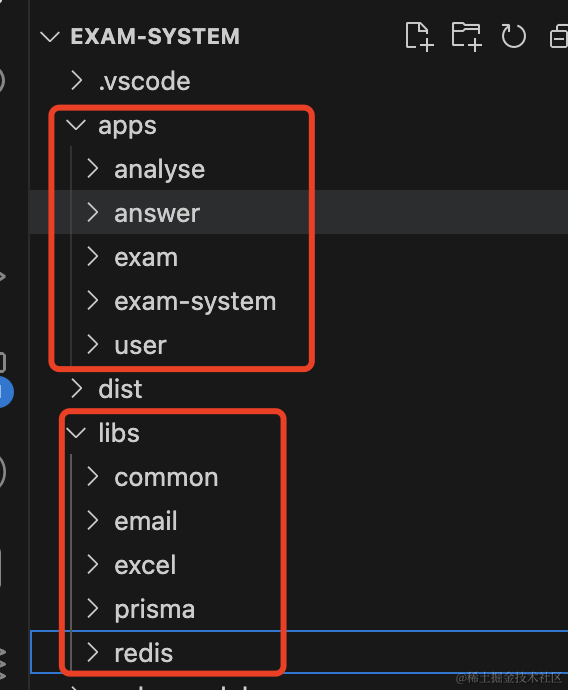Screen dimensions: 568x690
Task: Select the prisma folder
Action: pyautogui.click(x=154, y=609)
